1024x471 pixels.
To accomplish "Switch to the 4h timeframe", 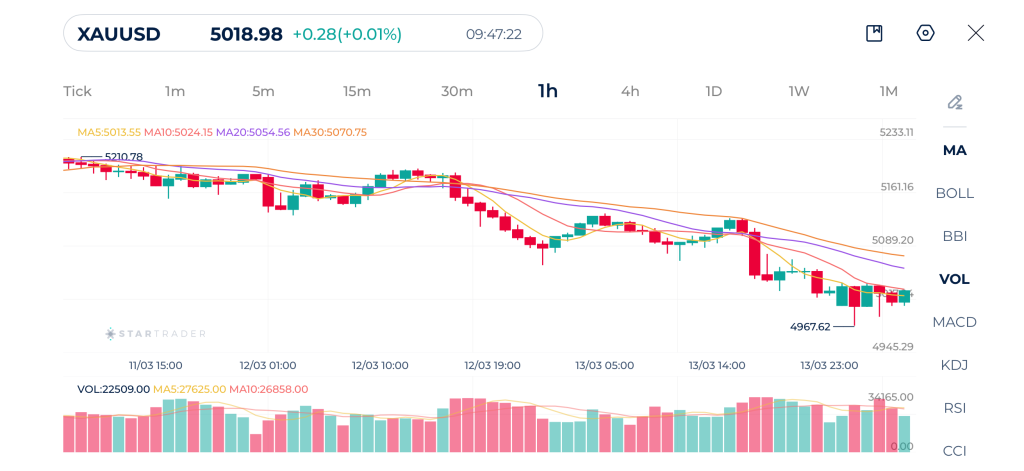I will [x=630, y=91].
